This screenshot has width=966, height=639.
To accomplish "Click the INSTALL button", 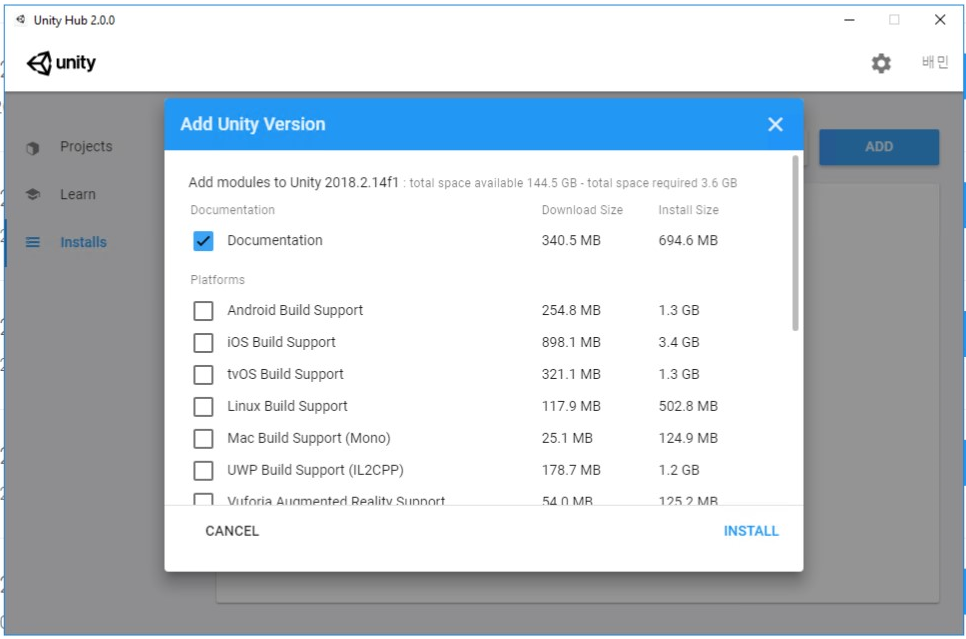I will [x=751, y=531].
